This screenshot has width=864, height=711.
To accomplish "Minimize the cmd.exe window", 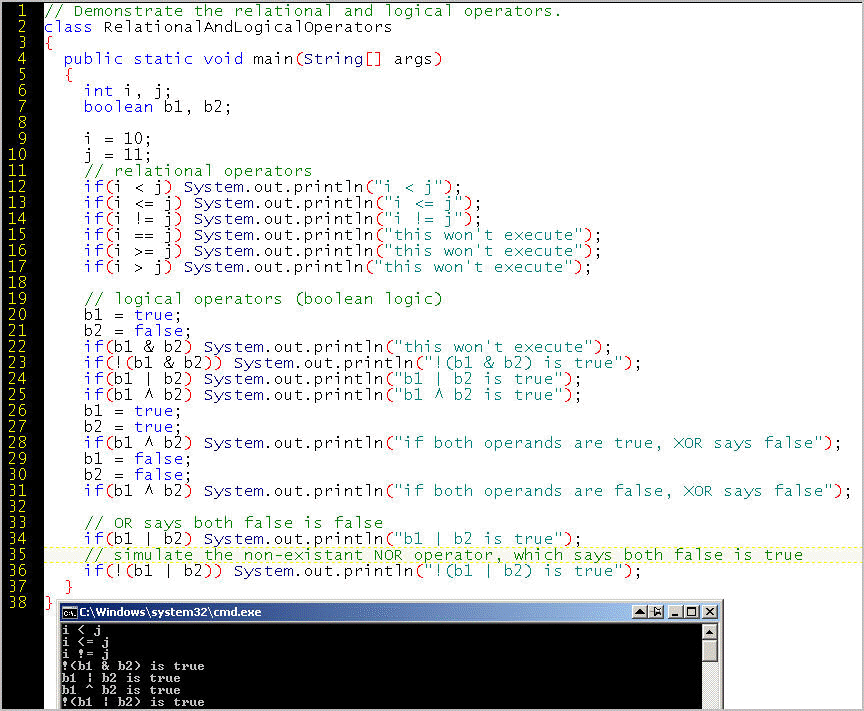I will (x=675, y=612).
